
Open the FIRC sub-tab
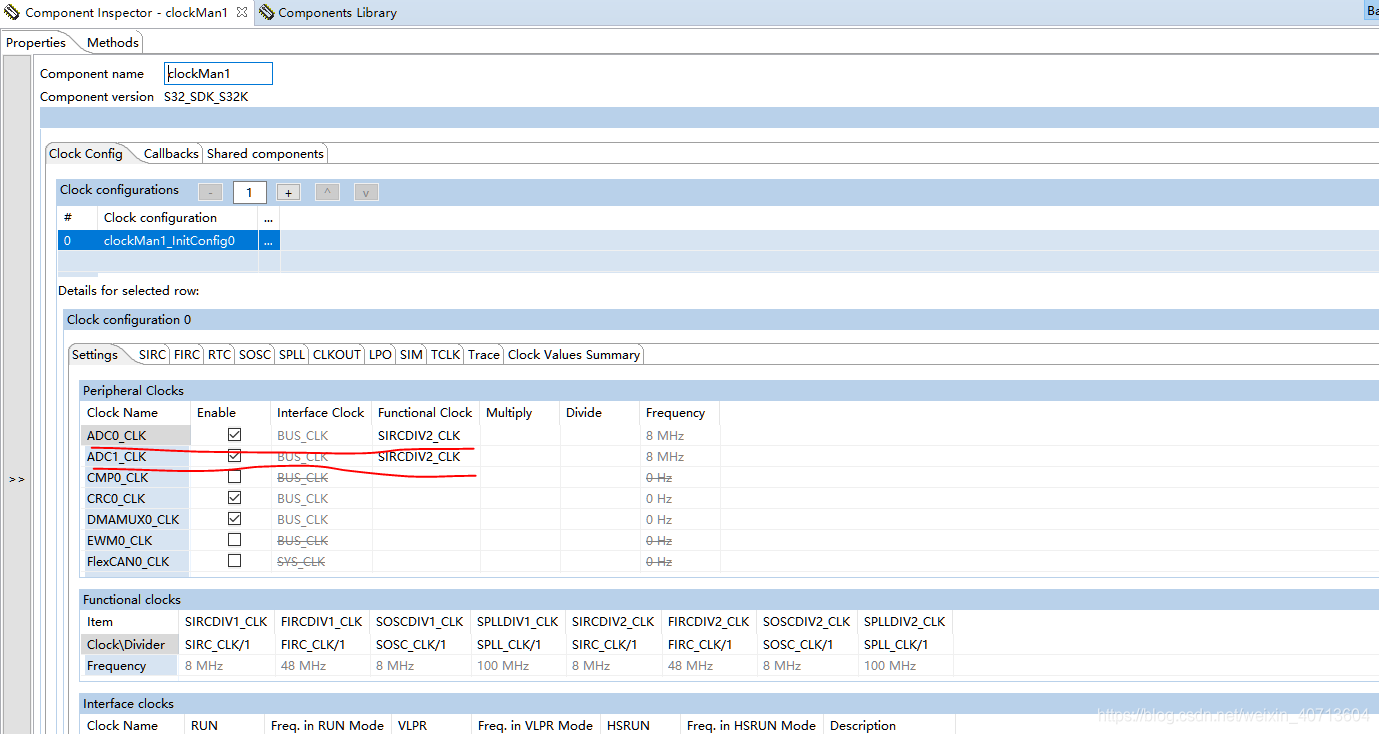pos(186,354)
